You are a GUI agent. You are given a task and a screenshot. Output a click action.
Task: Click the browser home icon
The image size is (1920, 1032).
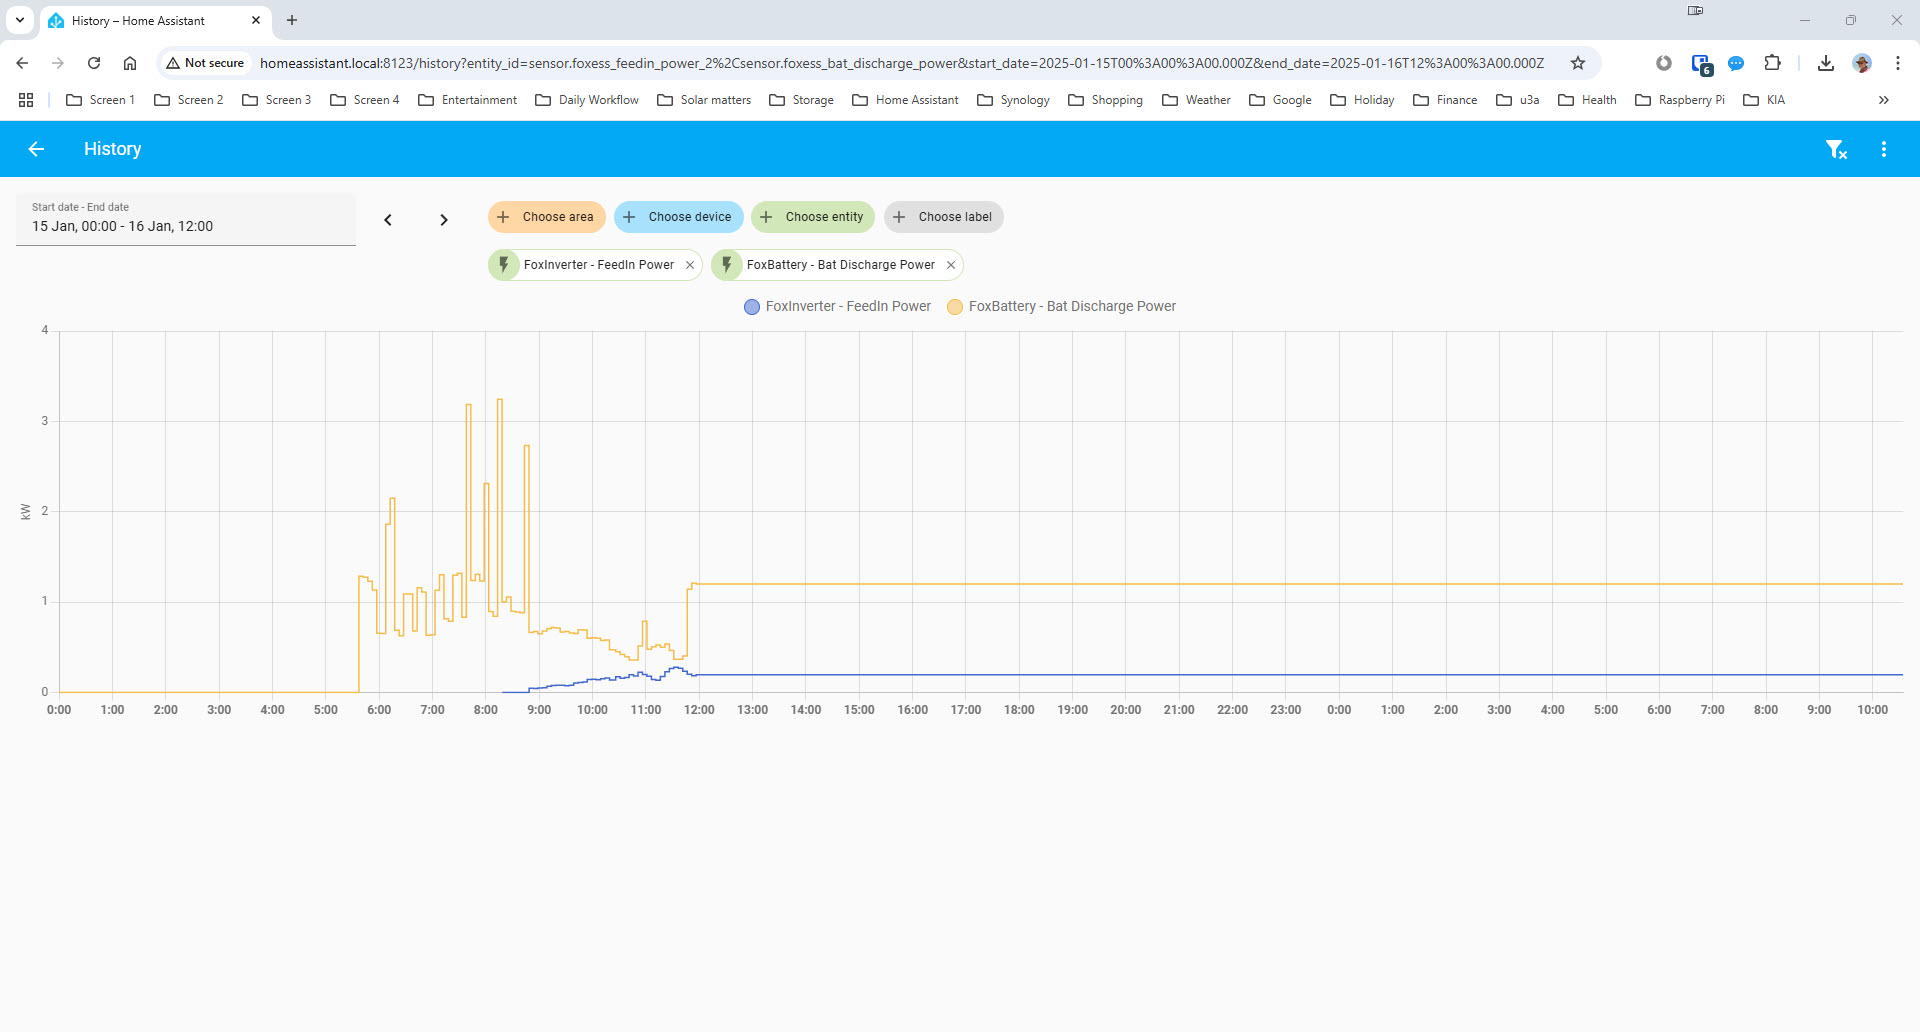130,63
